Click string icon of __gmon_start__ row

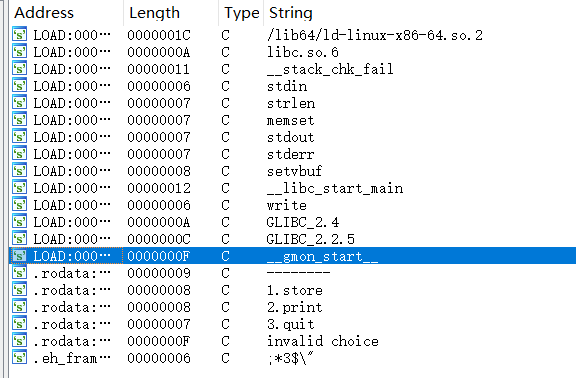(x=19, y=256)
